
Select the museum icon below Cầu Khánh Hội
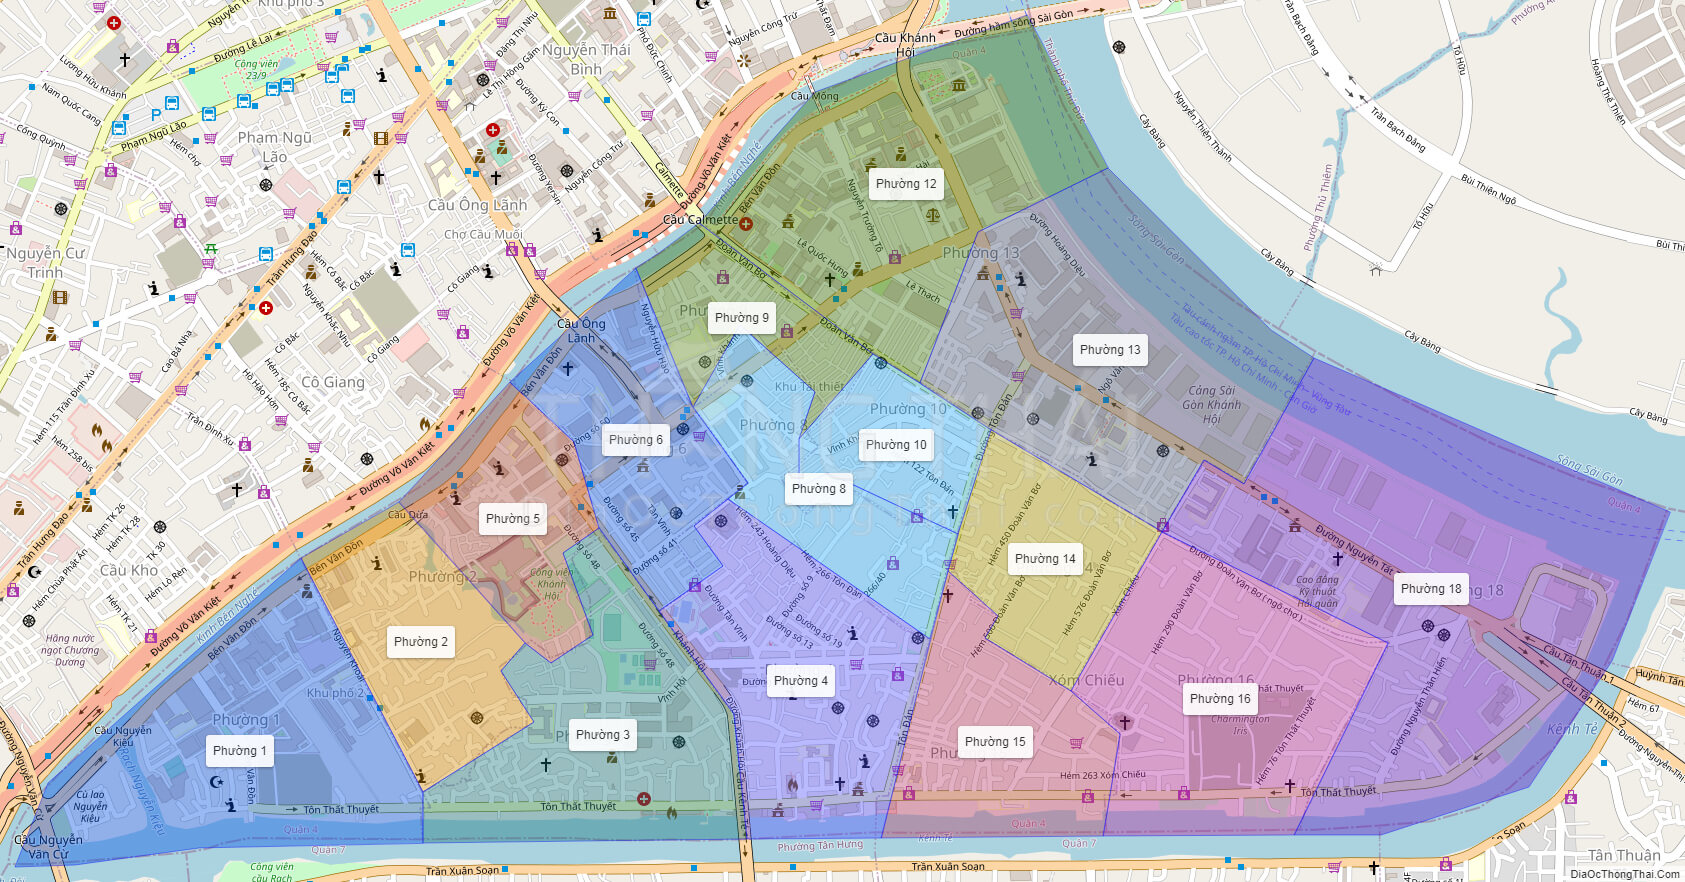(x=959, y=85)
